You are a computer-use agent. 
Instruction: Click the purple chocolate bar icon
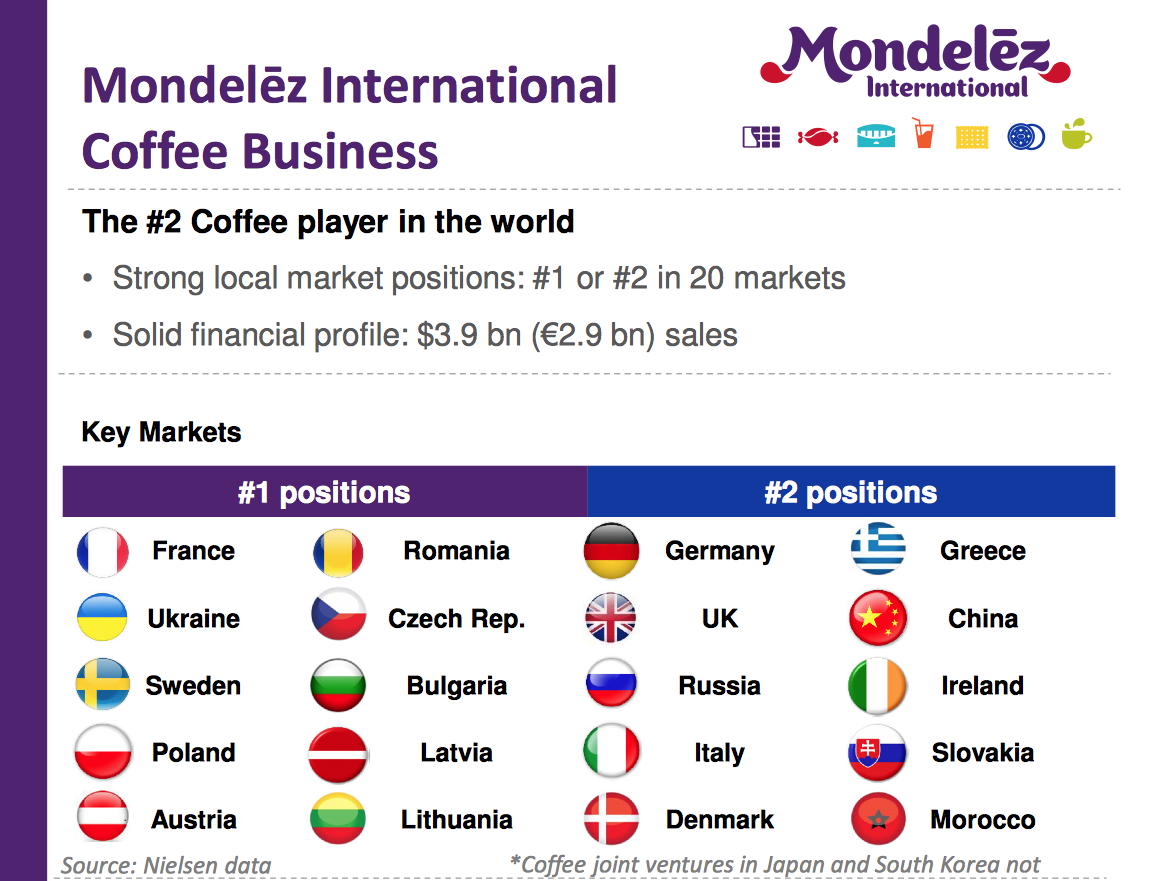761,136
